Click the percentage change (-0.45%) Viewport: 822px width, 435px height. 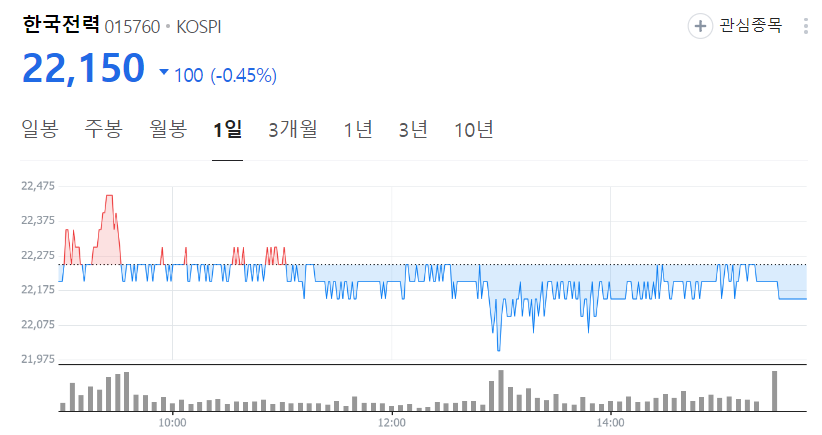(x=244, y=75)
